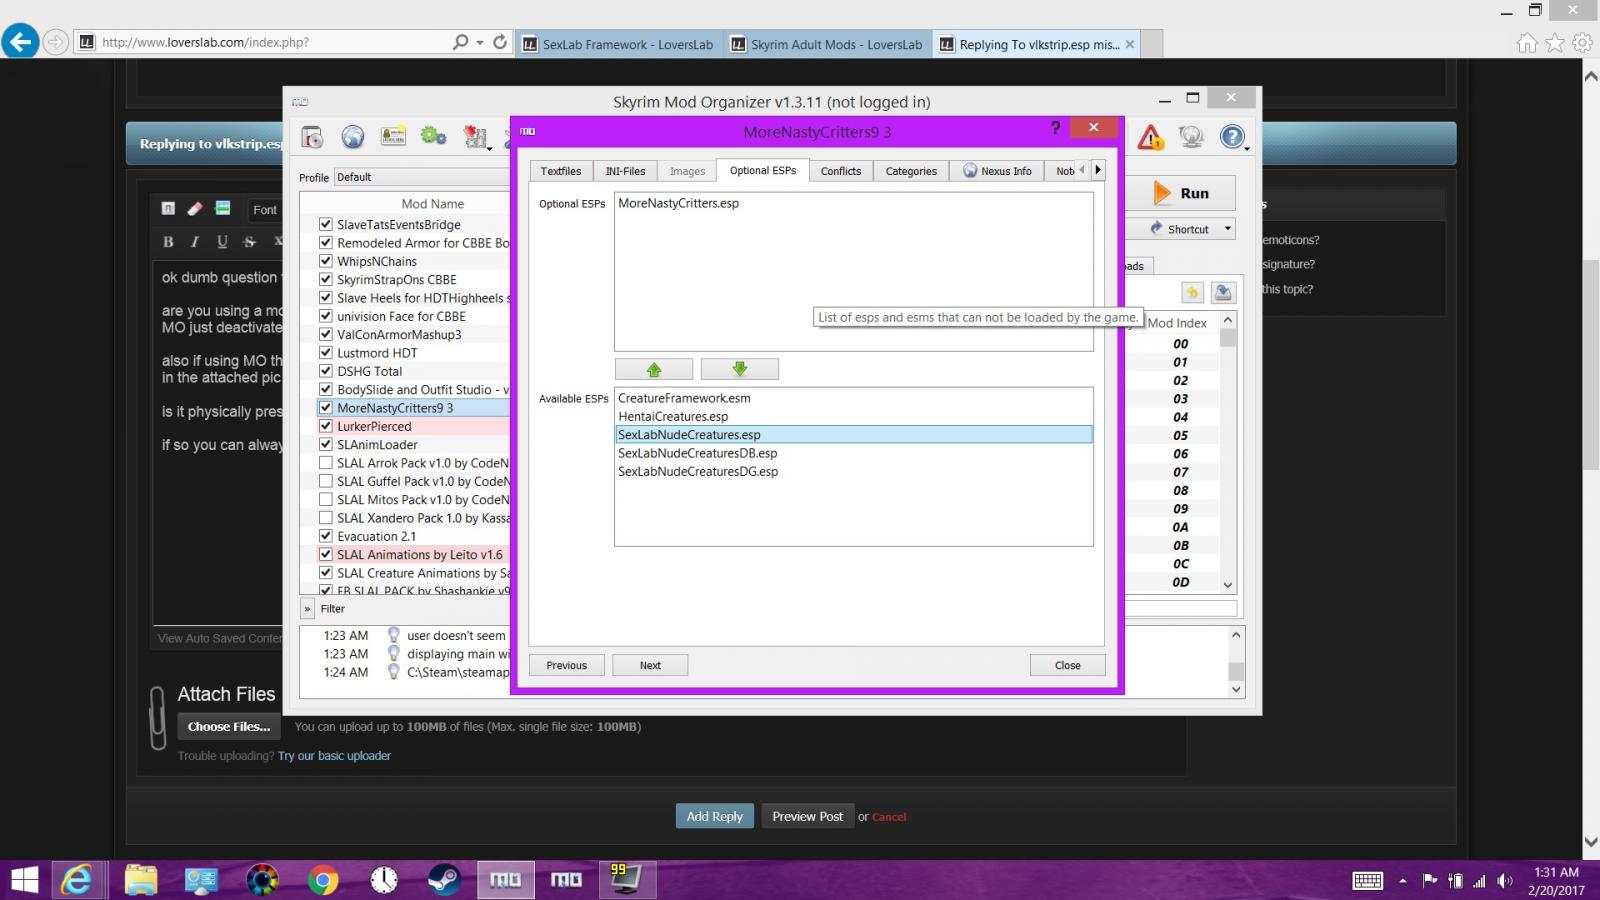Open the blue Help question-mark icon

click(x=1232, y=137)
